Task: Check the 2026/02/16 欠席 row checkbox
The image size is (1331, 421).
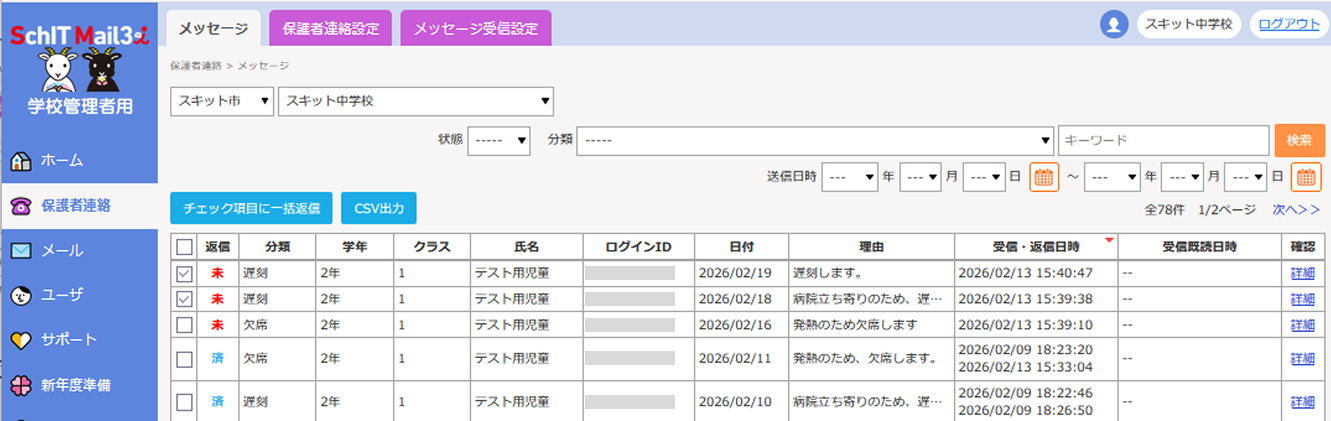Action: click(x=185, y=325)
